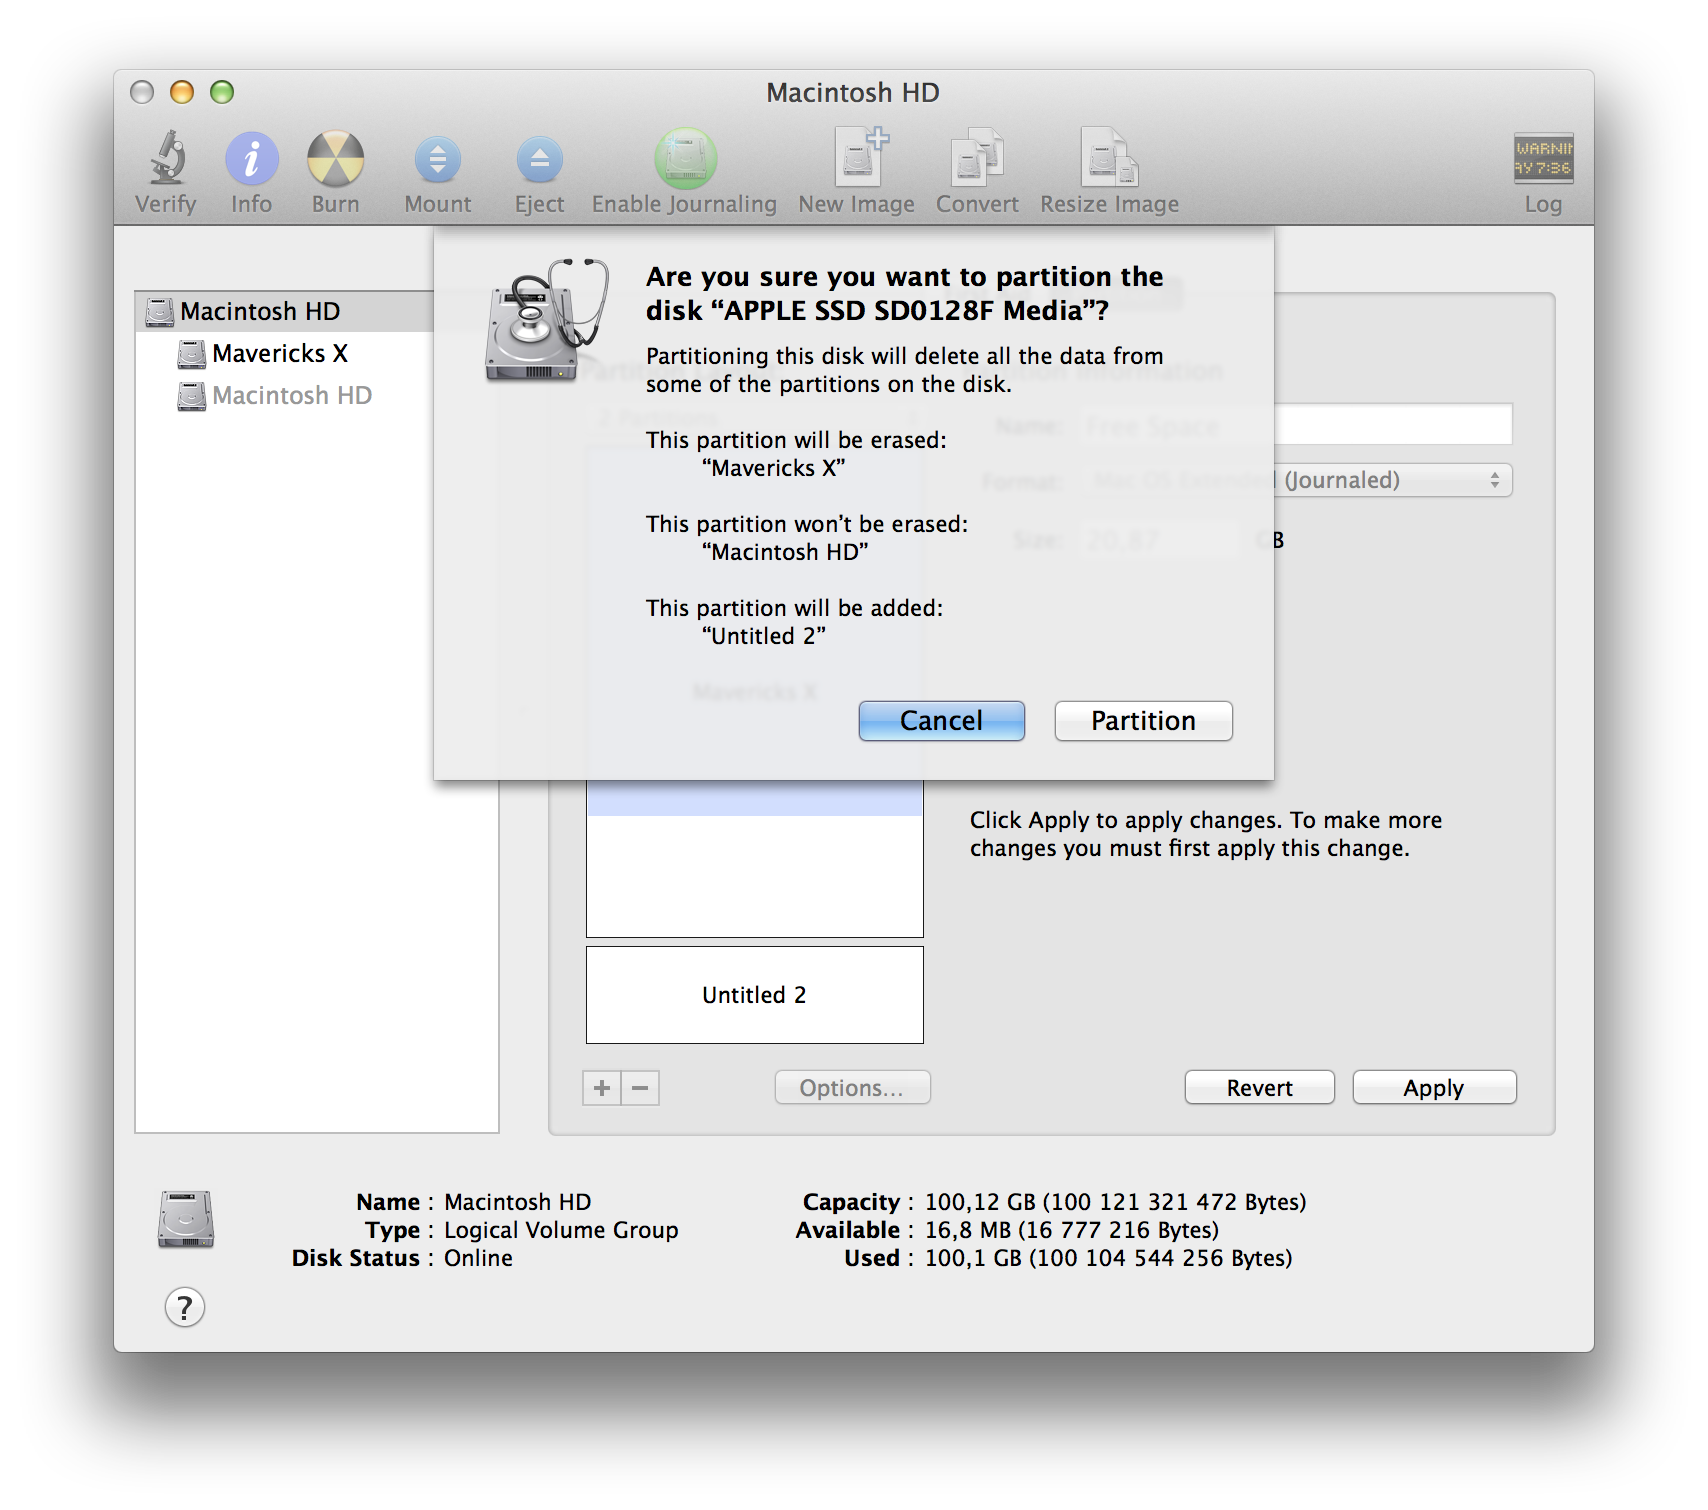The width and height of the screenshot is (1708, 1510).
Task: Click the Disk Status 'Online' value
Action: pos(478,1258)
